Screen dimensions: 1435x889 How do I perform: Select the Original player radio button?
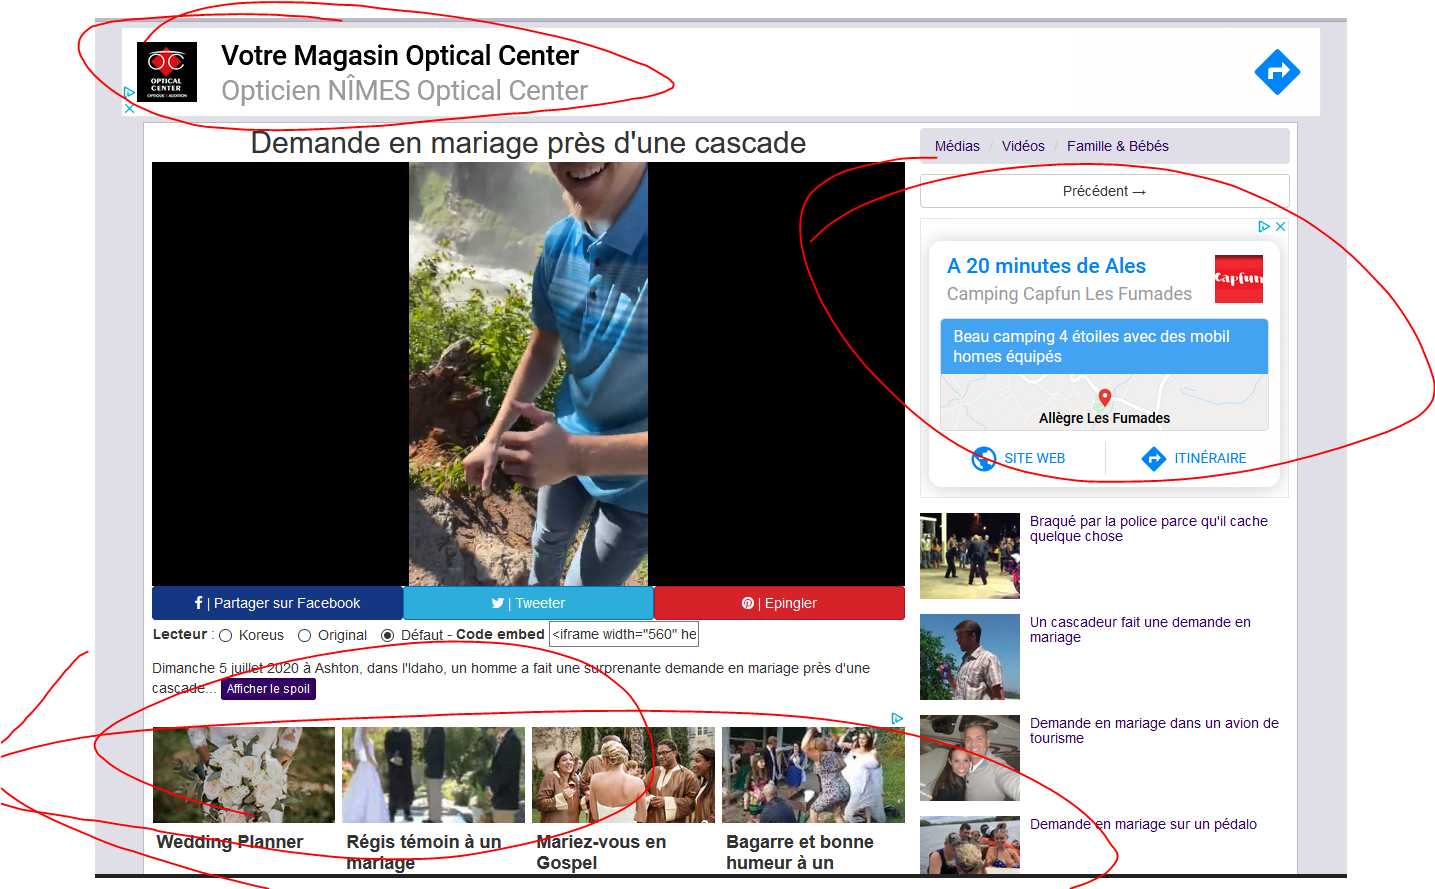coord(305,636)
